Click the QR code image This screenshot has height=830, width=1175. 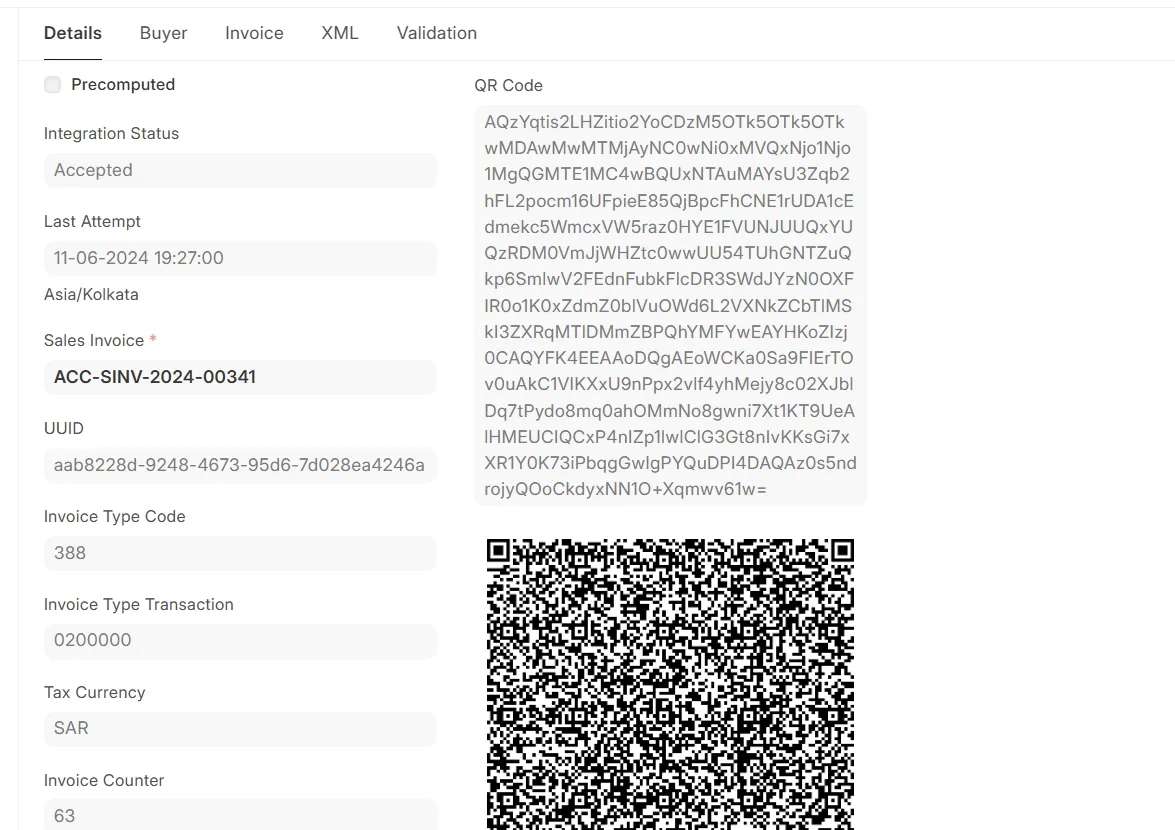coord(670,684)
